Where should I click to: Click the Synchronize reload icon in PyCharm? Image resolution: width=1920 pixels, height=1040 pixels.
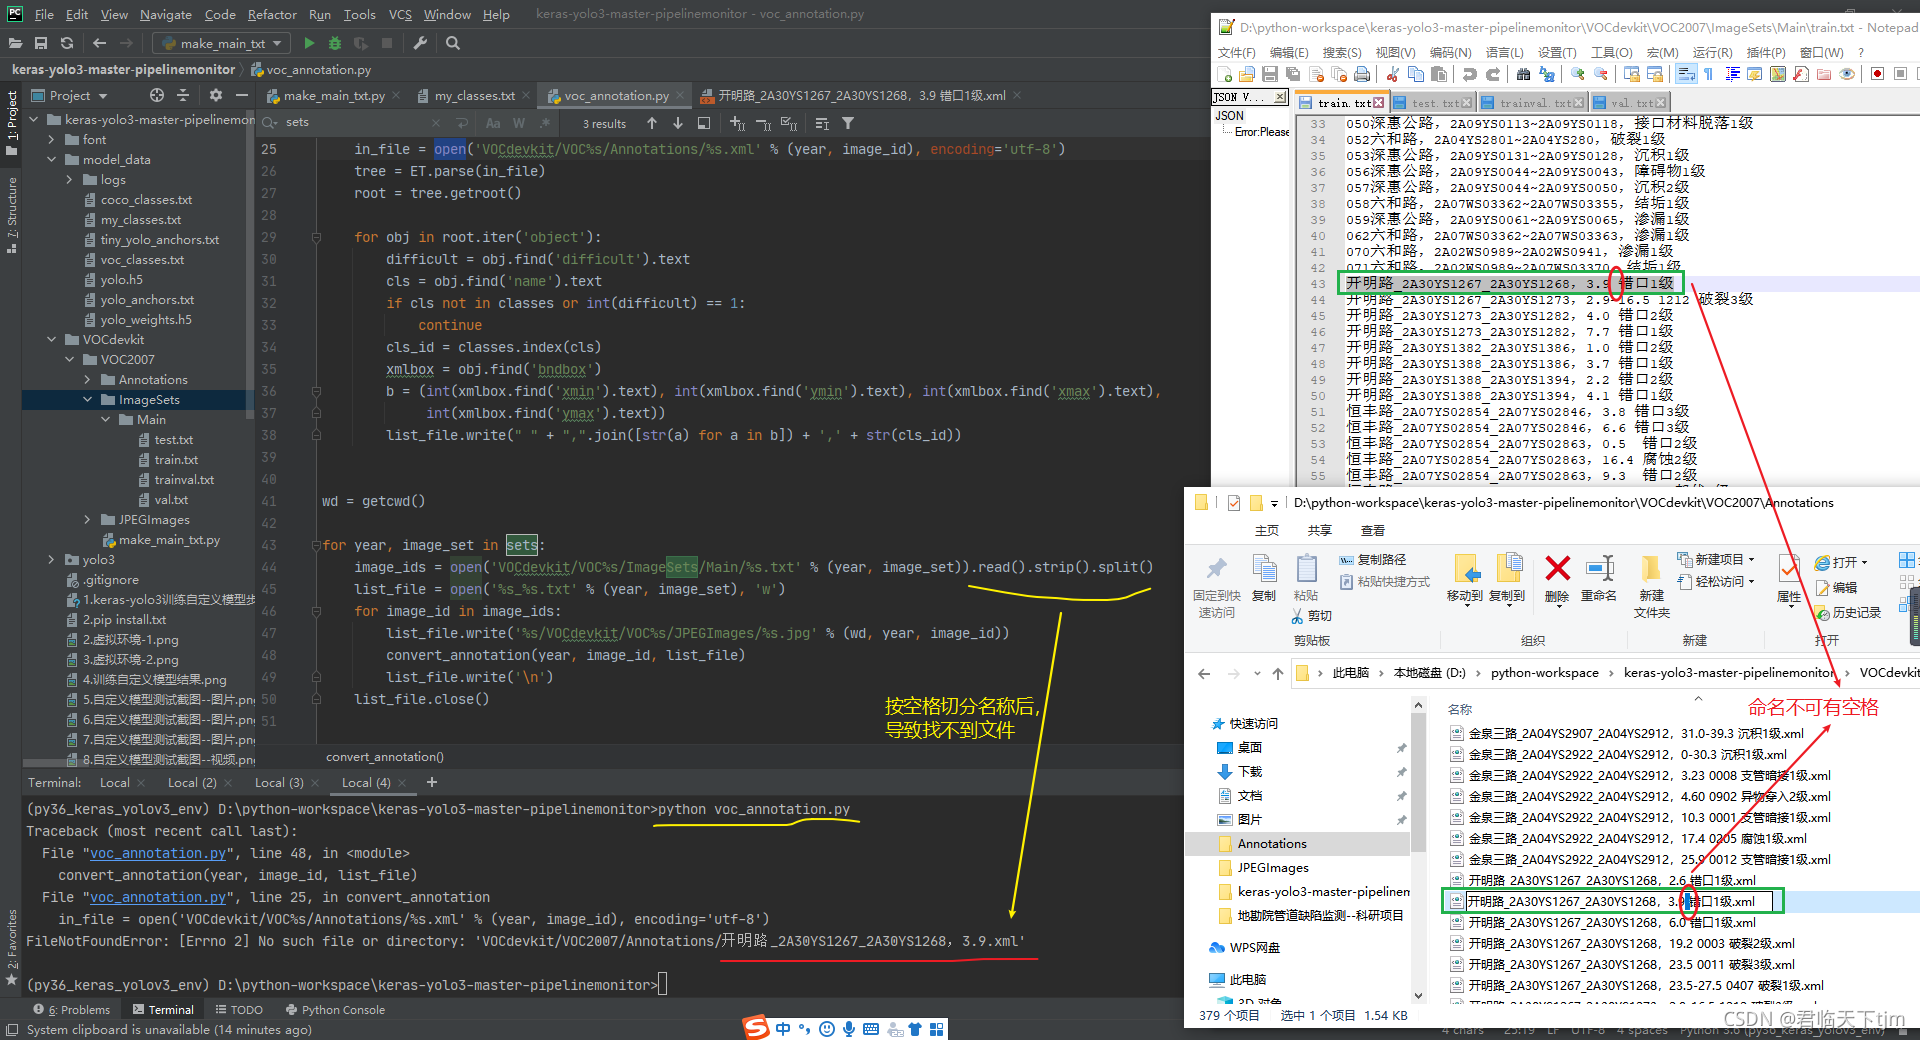67,43
